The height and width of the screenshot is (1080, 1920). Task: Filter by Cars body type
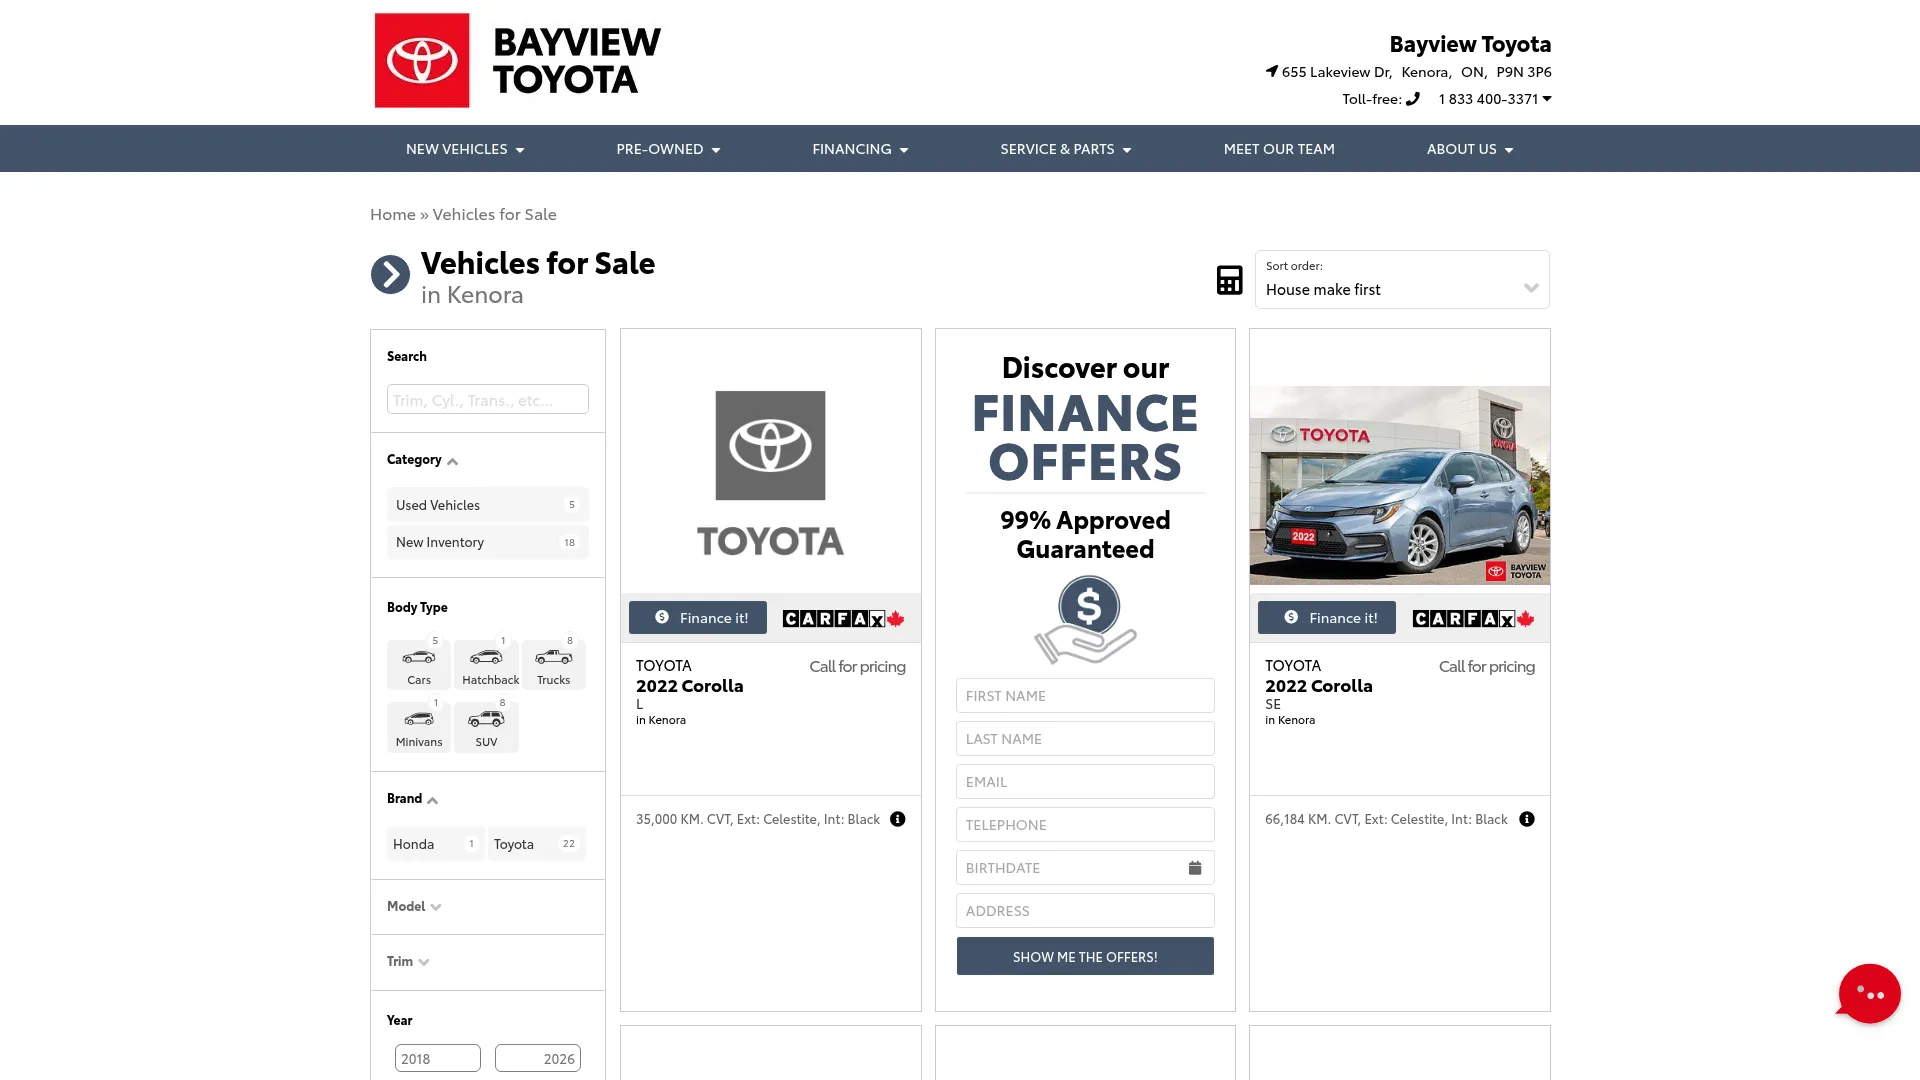pos(419,665)
